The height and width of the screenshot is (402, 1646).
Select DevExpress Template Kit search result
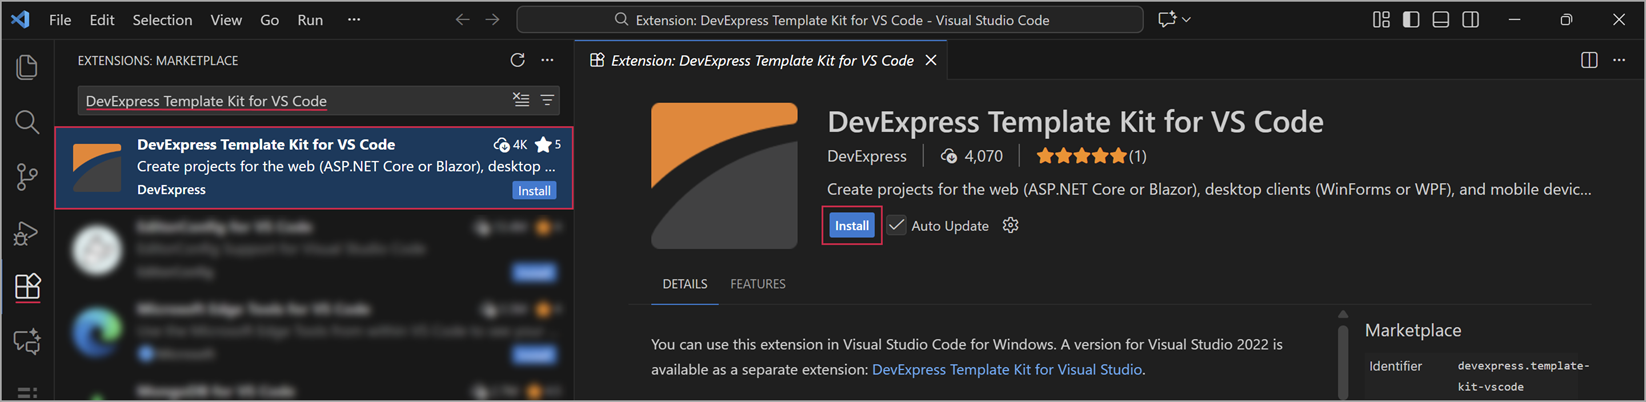(x=314, y=167)
